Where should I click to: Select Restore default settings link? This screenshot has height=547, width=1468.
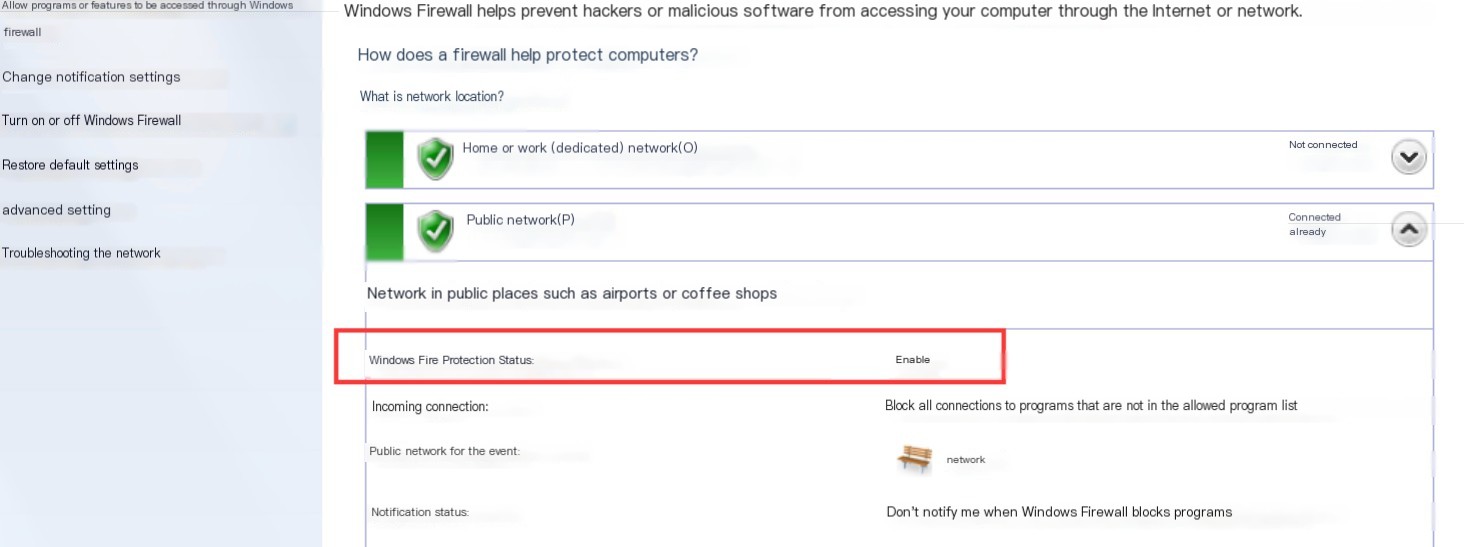click(x=70, y=165)
